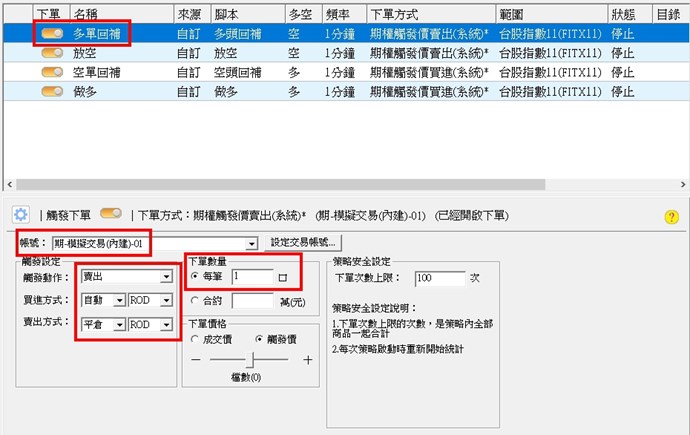Select the 每筆 quantity radio button
690x435 pixels.
[194, 276]
